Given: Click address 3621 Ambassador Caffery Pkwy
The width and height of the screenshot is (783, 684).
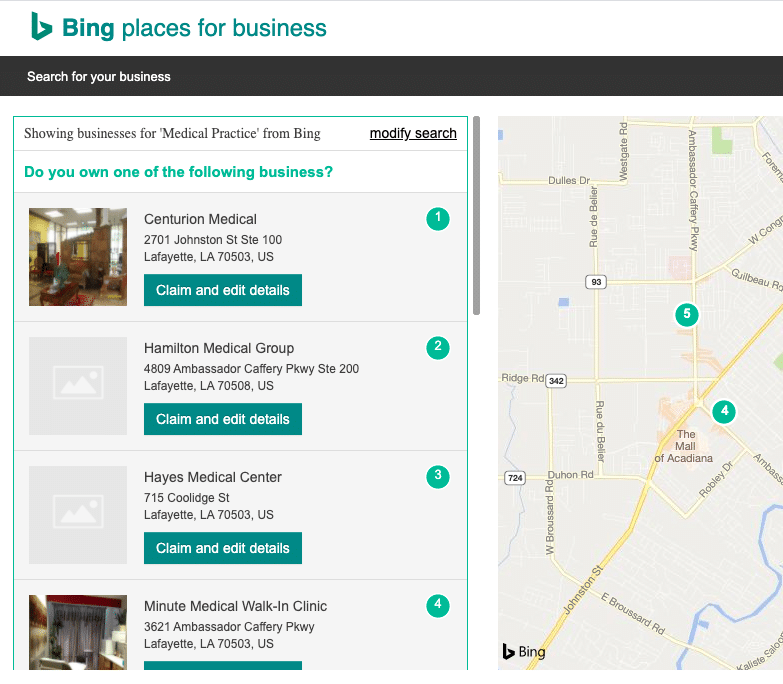Looking at the screenshot, I should click(x=229, y=626).
